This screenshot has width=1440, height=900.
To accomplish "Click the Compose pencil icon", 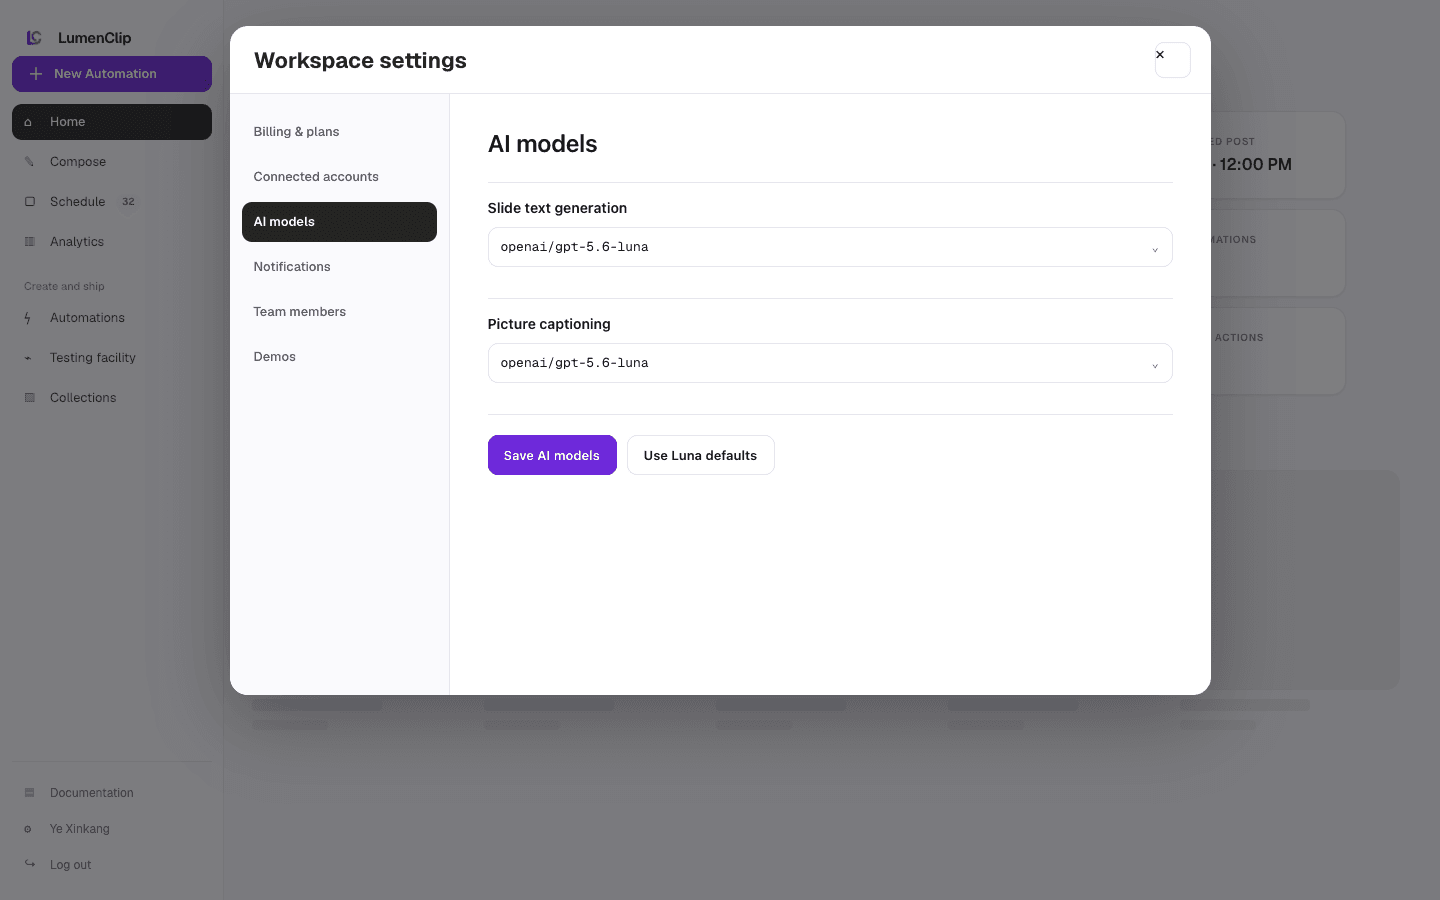I will (29, 162).
